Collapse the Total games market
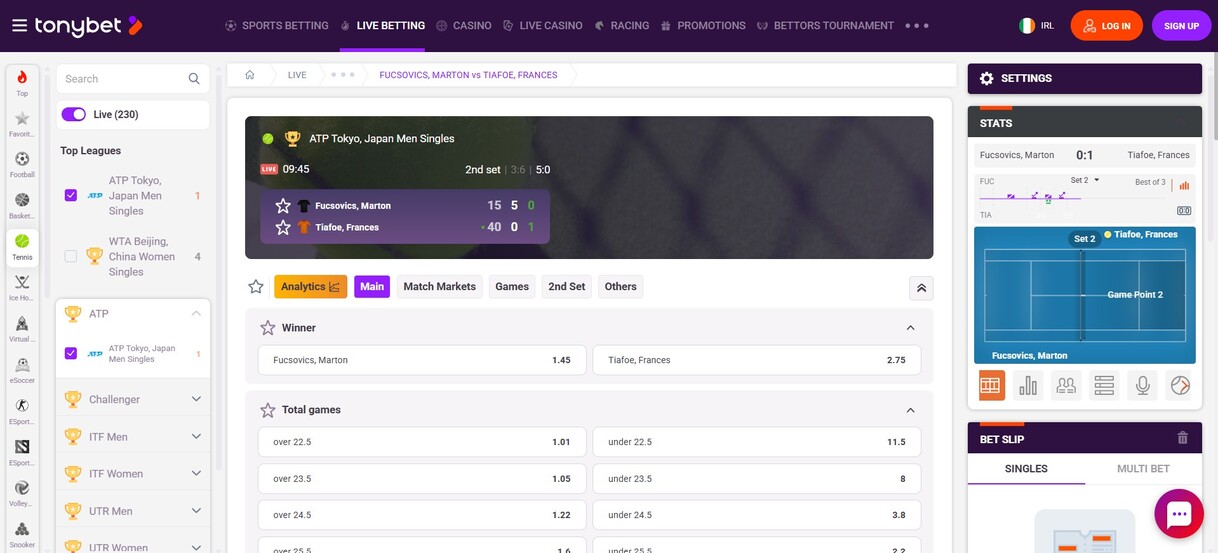Image resolution: width=1218 pixels, height=553 pixels. coord(910,410)
